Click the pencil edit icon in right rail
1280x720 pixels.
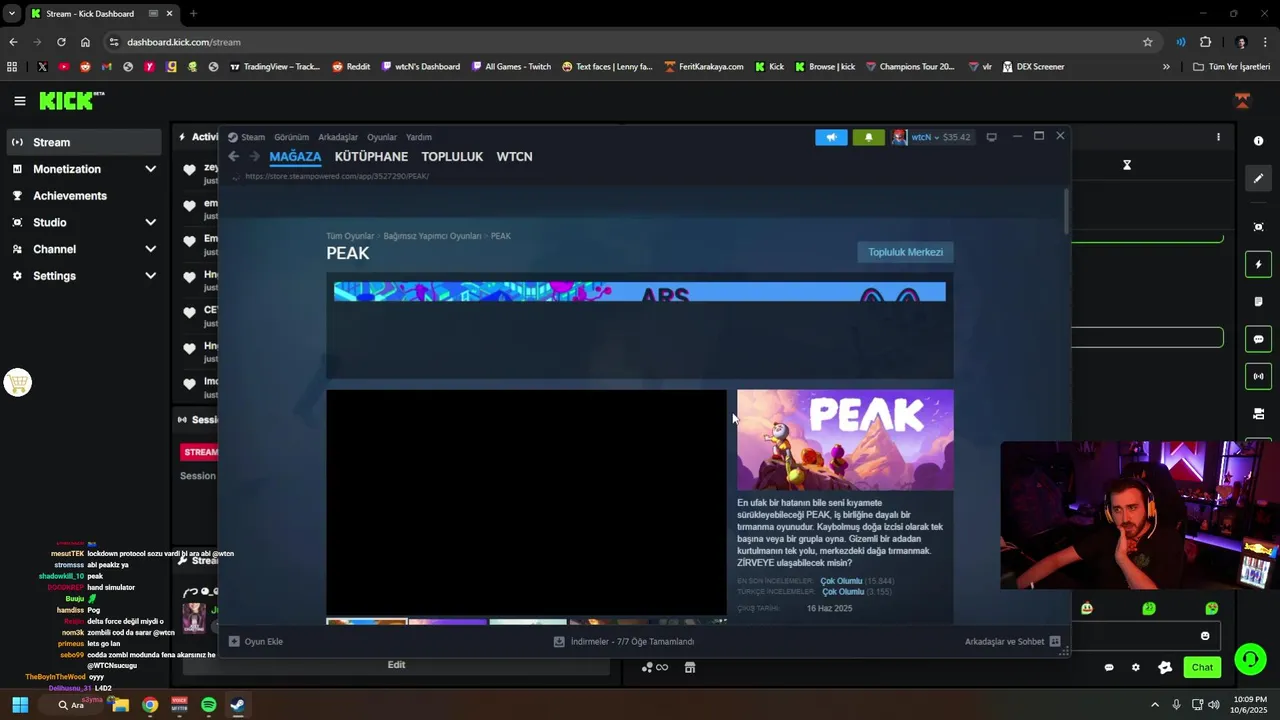pos(1258,178)
